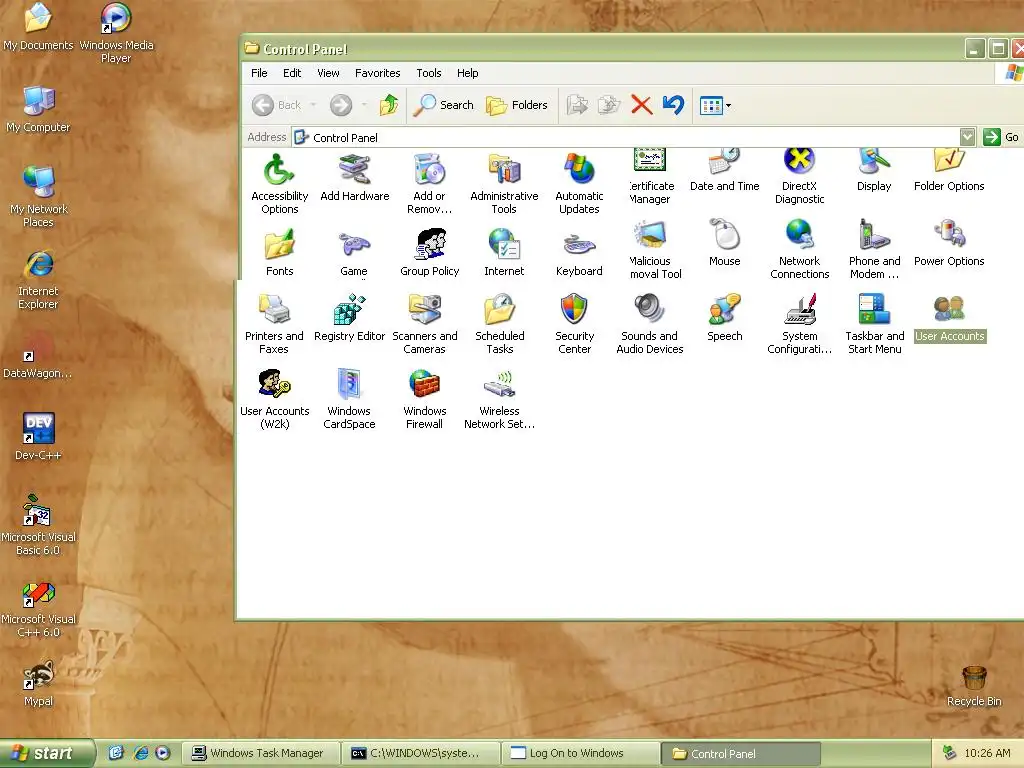Open the Windows Firewall icon
Viewport: 1024px width, 768px height.
click(424, 399)
